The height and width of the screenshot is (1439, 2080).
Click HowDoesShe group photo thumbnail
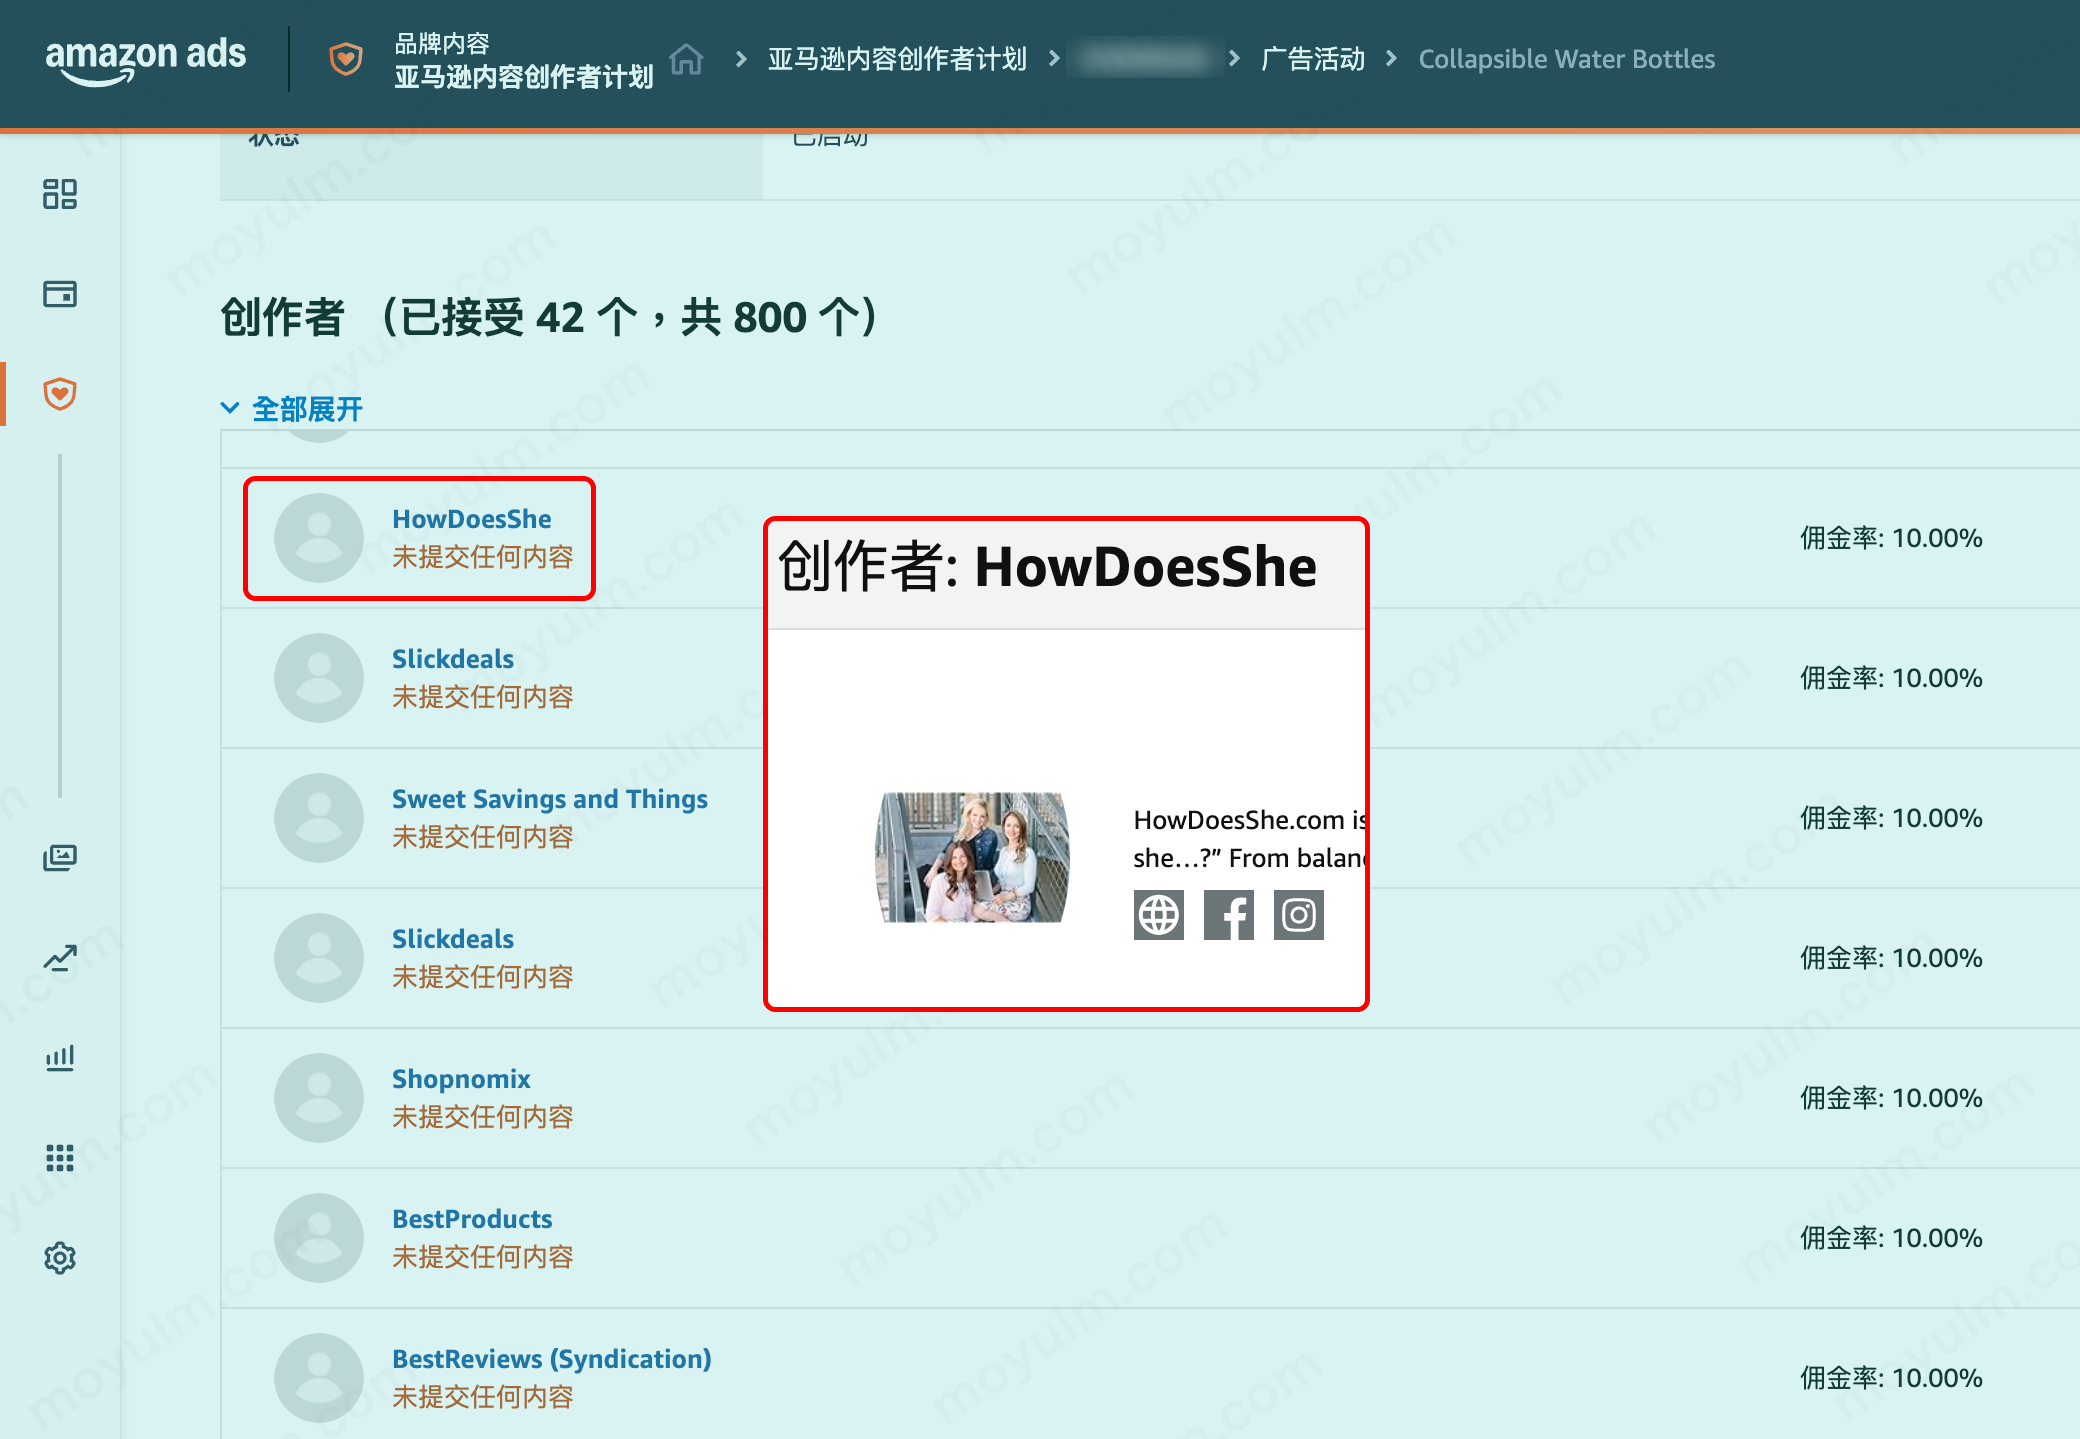[x=972, y=857]
